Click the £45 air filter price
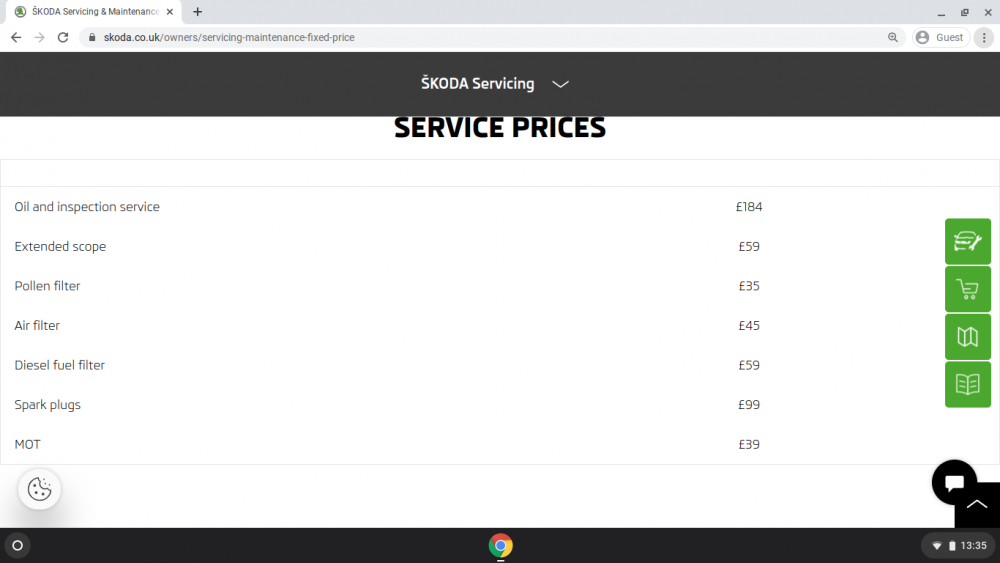Image resolution: width=1000 pixels, height=563 pixels. (749, 325)
